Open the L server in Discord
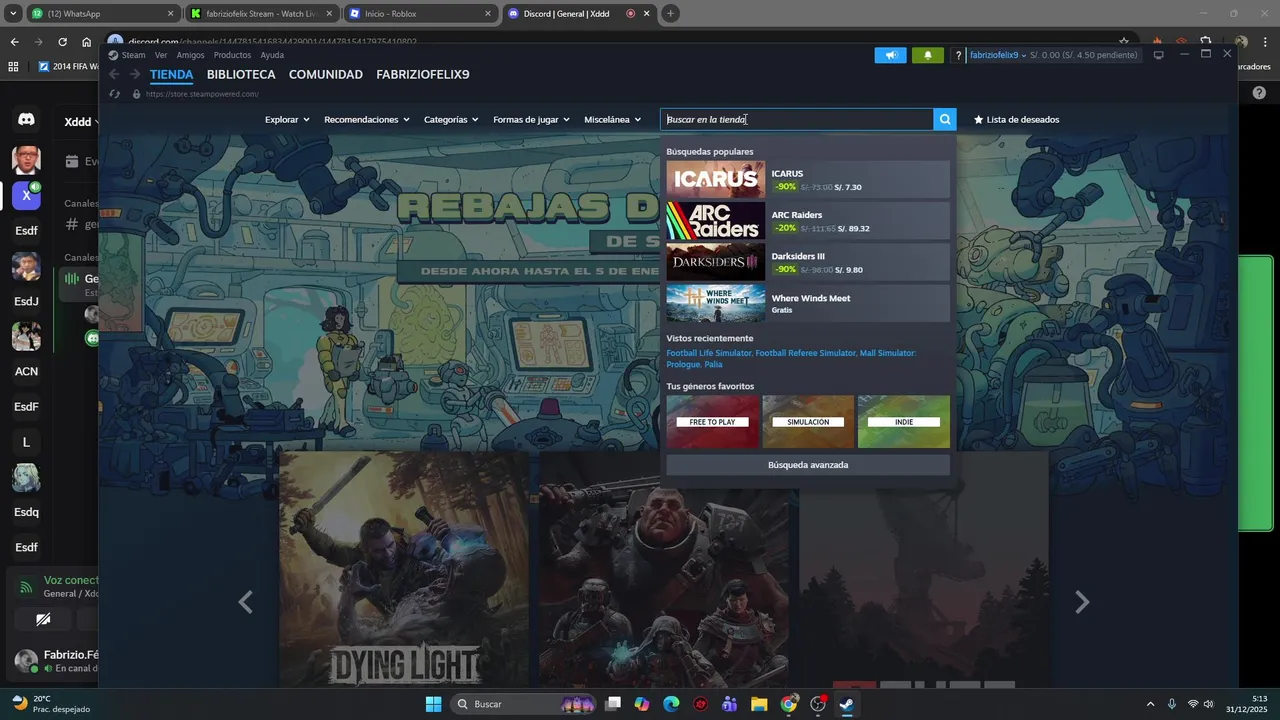Image resolution: width=1280 pixels, height=720 pixels. point(26,442)
